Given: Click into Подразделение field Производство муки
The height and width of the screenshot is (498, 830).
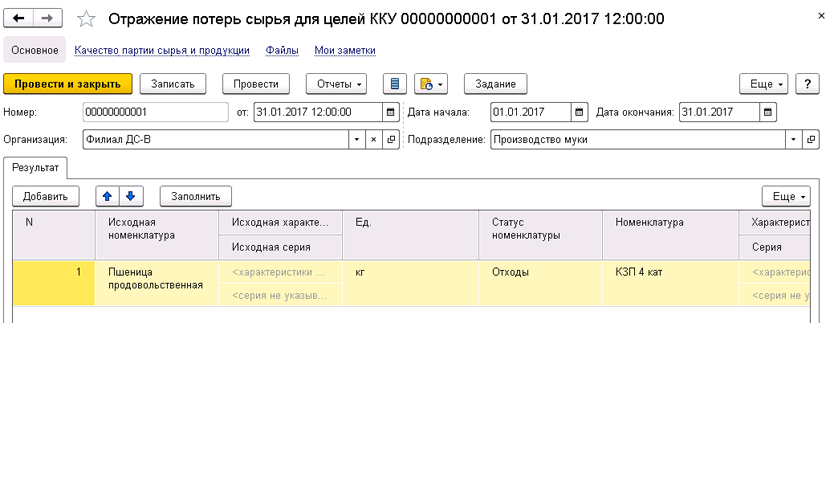Looking at the screenshot, I should coord(637,140).
